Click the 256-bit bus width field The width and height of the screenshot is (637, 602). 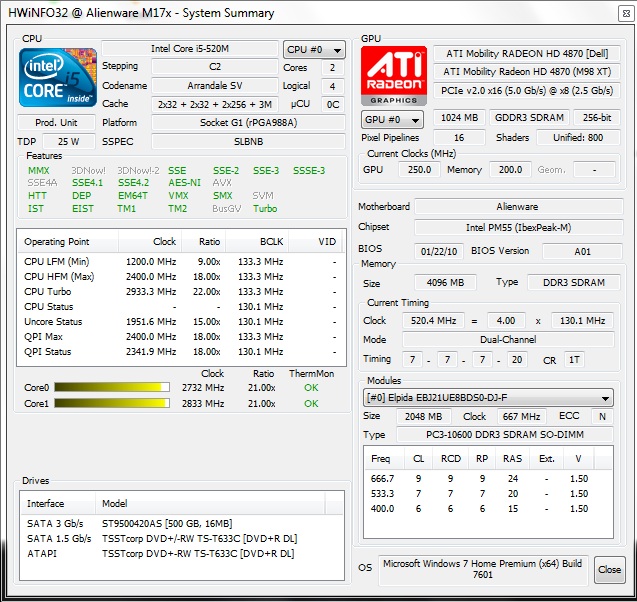(597, 118)
